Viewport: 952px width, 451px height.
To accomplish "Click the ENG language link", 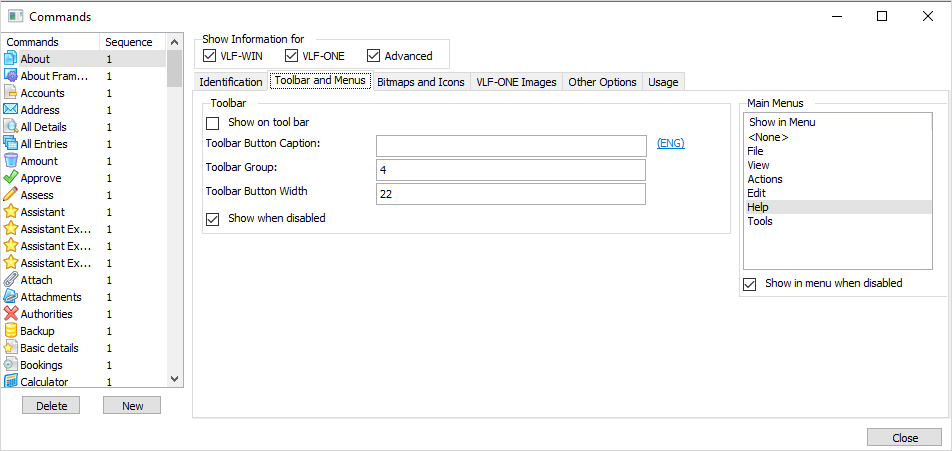I will 670,144.
